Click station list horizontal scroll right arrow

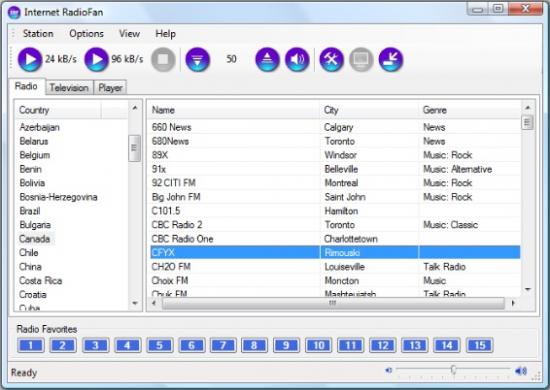pyautogui.click(x=513, y=303)
